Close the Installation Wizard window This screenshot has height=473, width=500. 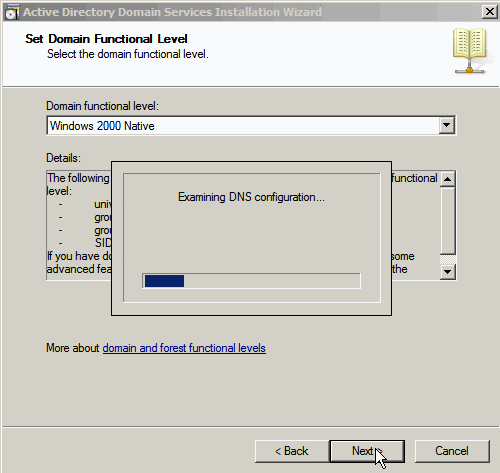pos(489,12)
